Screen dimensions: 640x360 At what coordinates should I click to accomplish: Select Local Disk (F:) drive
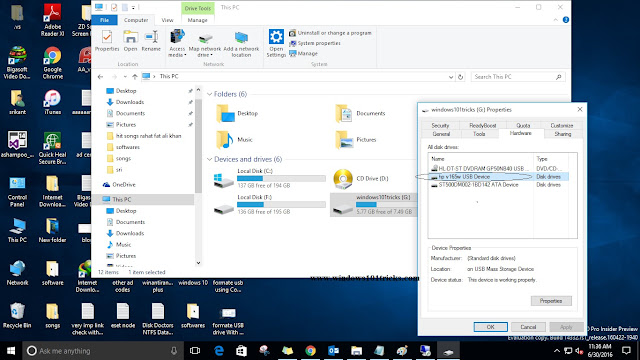(269, 204)
